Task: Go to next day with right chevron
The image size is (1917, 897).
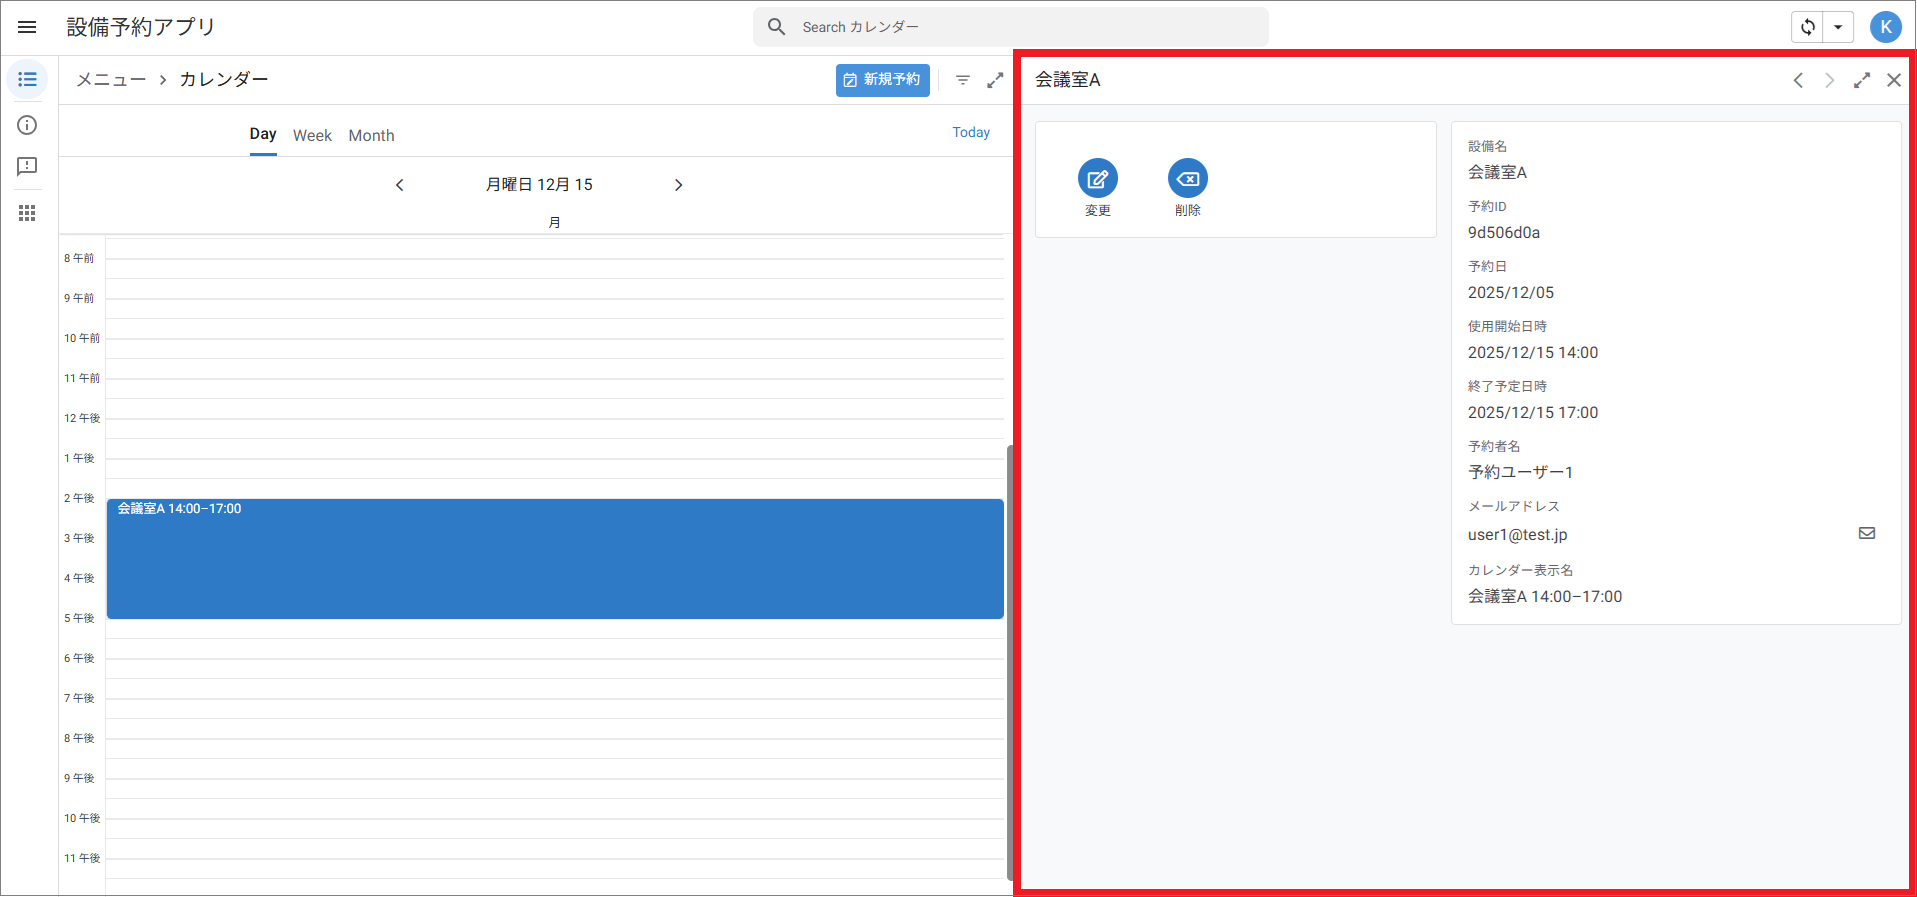Action: pyautogui.click(x=678, y=185)
